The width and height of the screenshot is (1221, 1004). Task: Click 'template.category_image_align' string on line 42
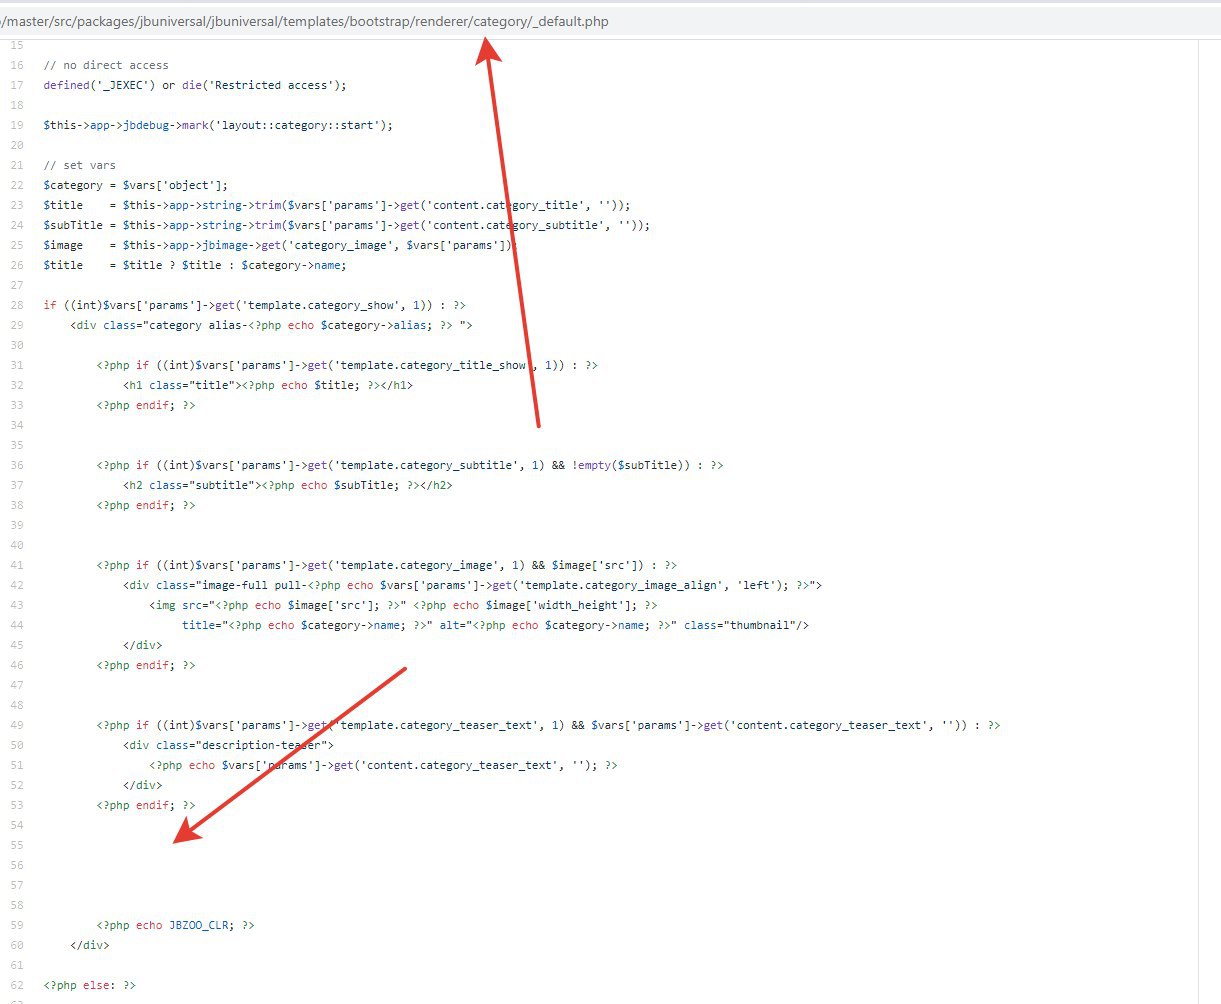pyautogui.click(x=621, y=585)
